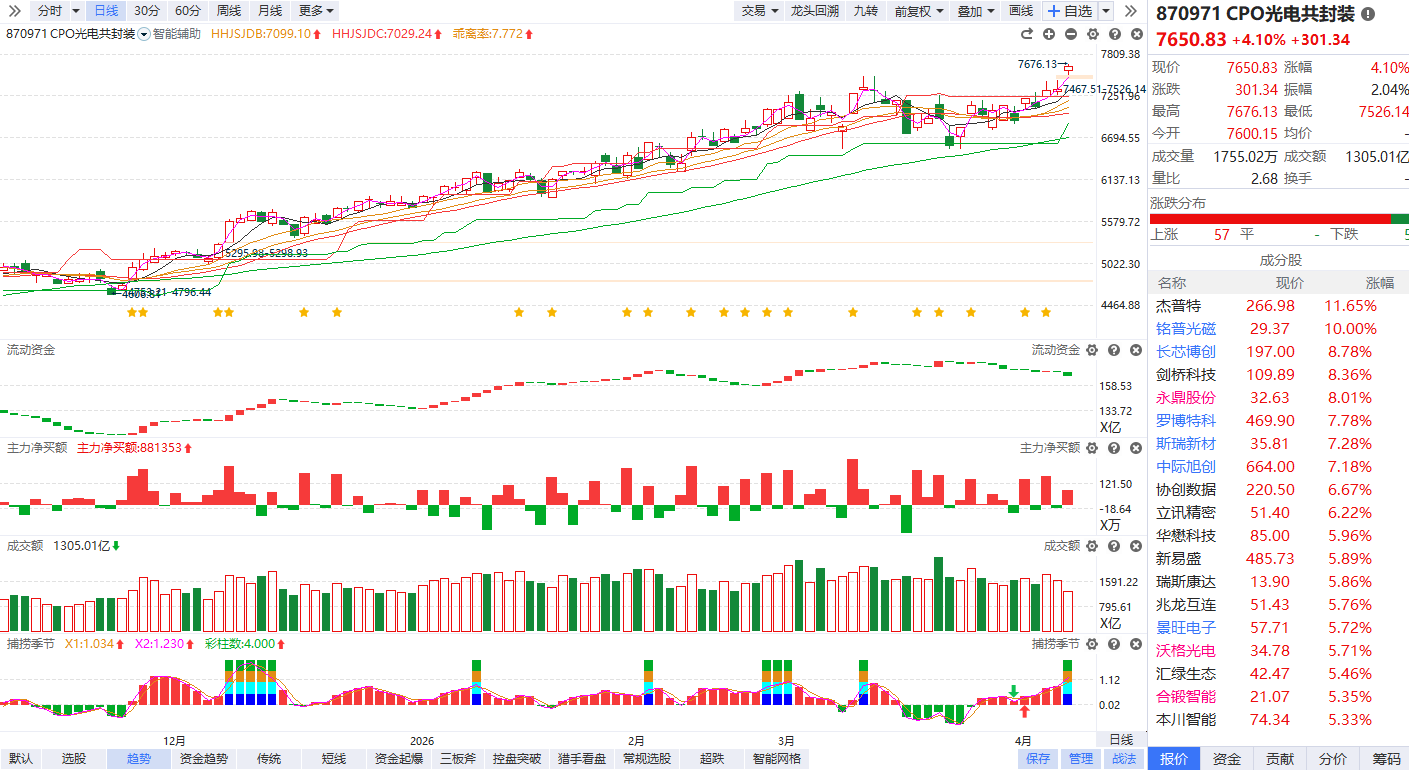Toggle 智能辅助 smart assist on chart
Viewport: 1409px width, 770px height.
[176, 34]
